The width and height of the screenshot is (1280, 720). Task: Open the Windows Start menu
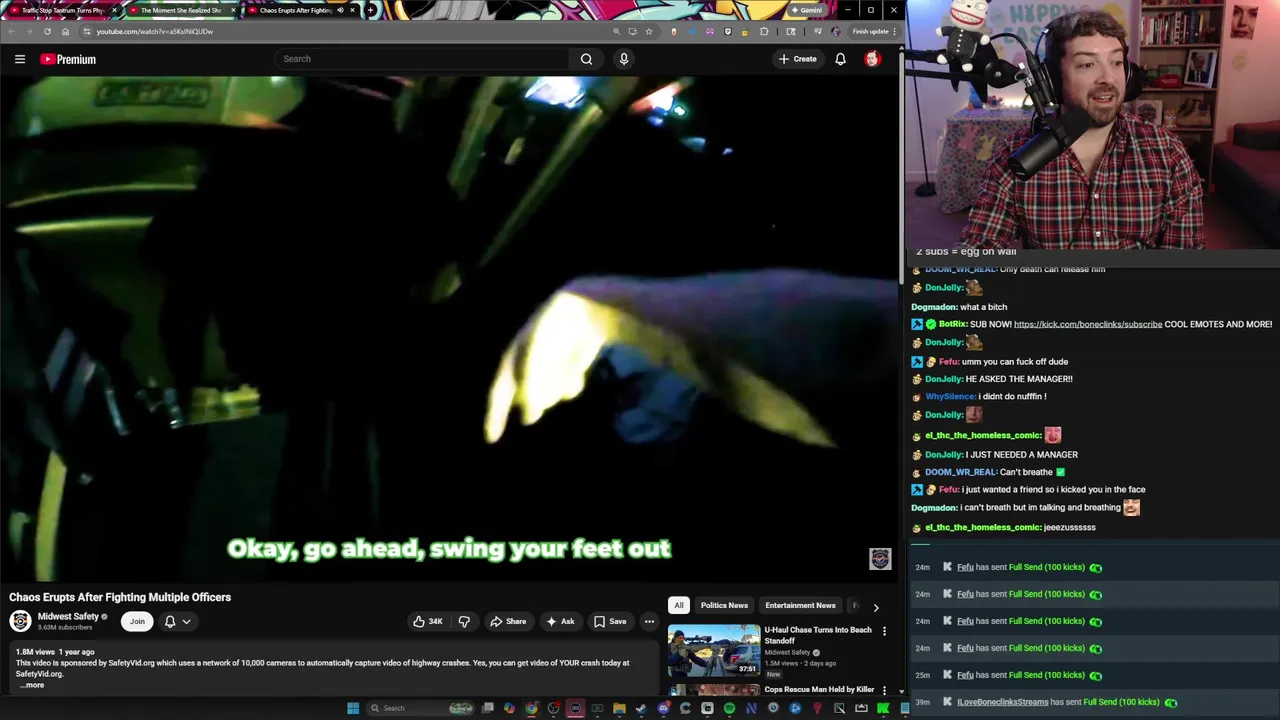pos(353,708)
